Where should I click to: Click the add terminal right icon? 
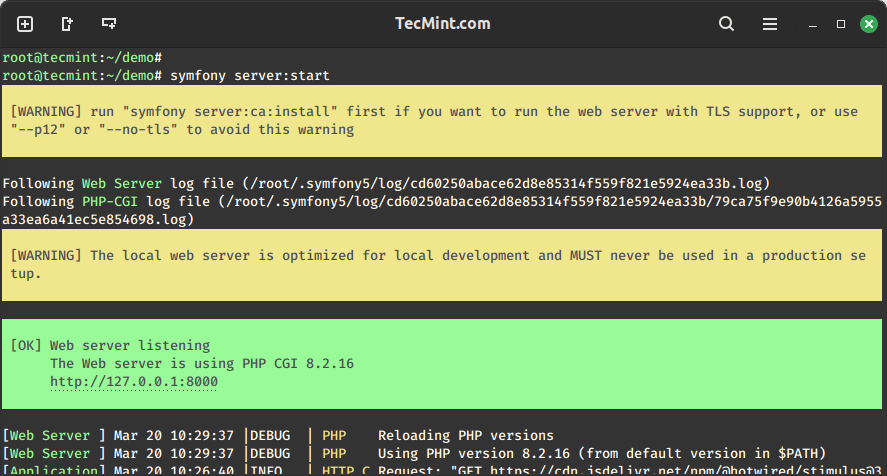click(67, 24)
